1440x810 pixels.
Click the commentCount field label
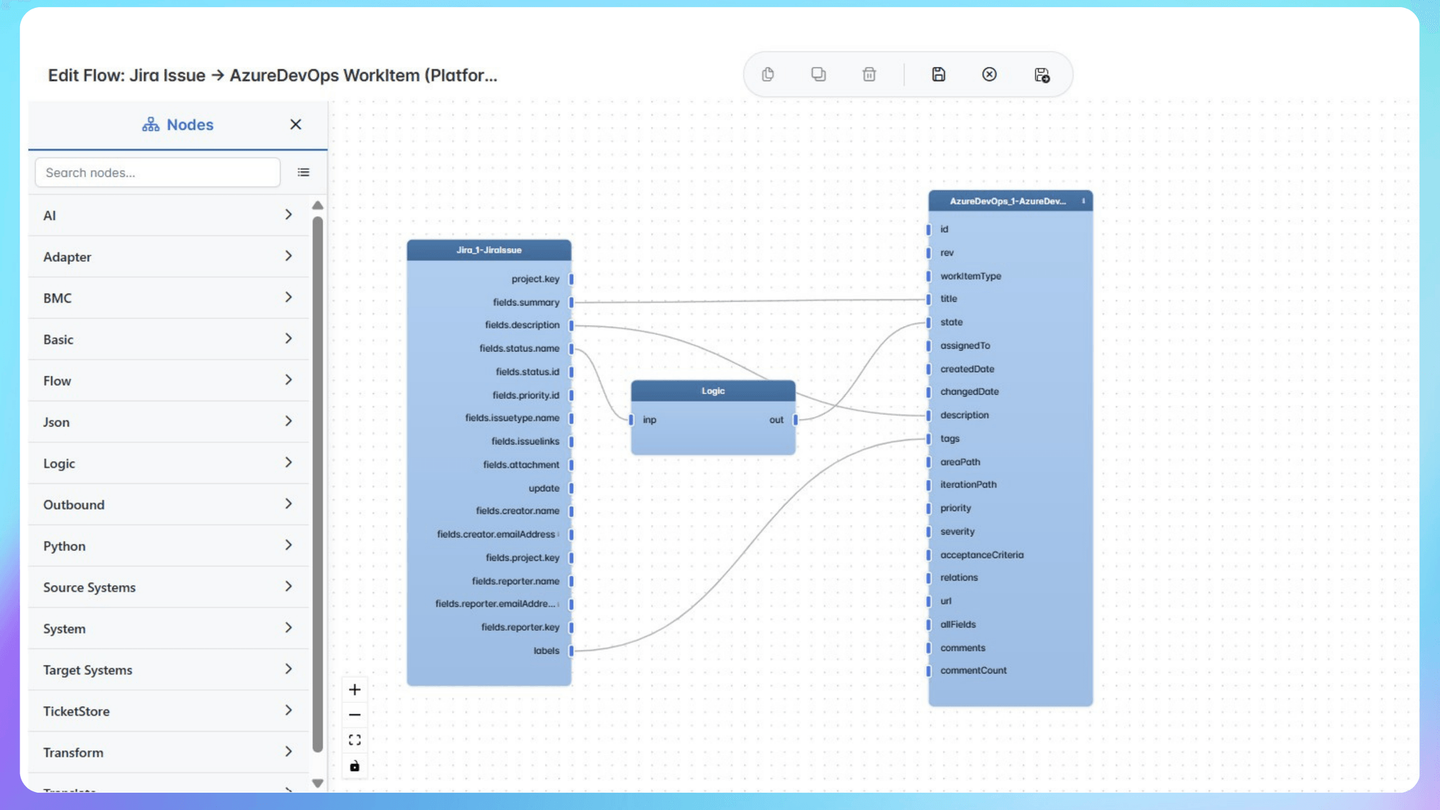coord(973,671)
